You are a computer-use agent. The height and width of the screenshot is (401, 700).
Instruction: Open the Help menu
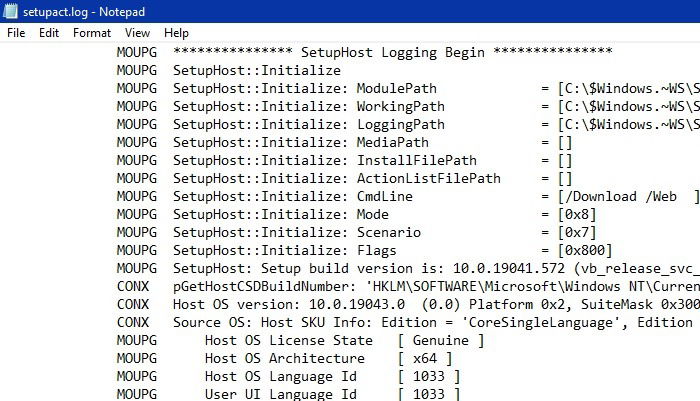pyautogui.click(x=176, y=33)
